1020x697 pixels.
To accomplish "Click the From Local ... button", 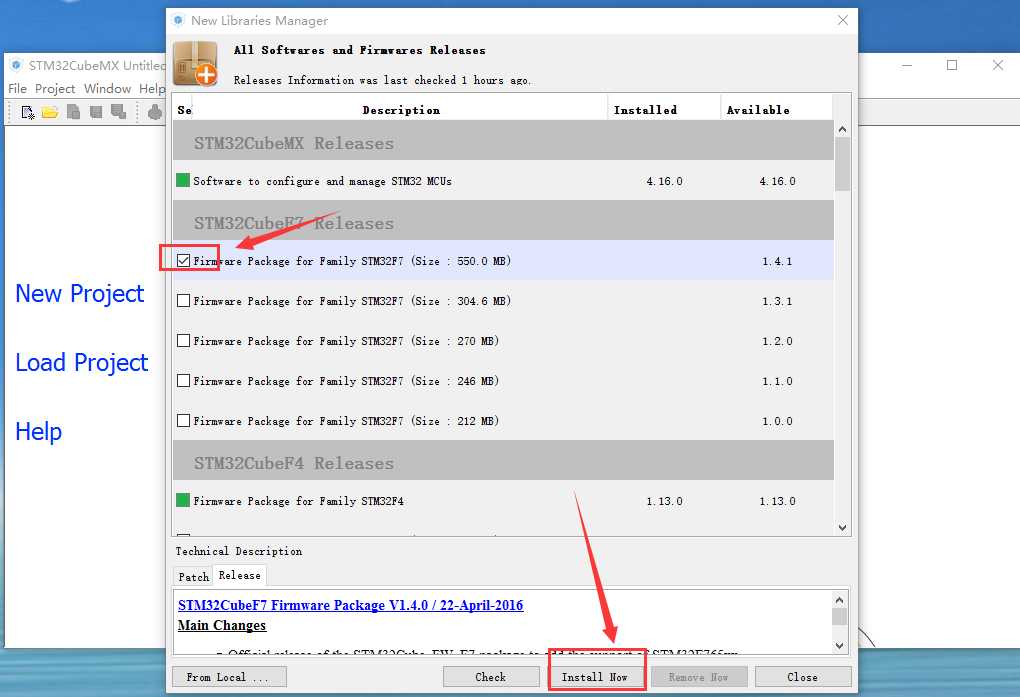I will click(229, 677).
